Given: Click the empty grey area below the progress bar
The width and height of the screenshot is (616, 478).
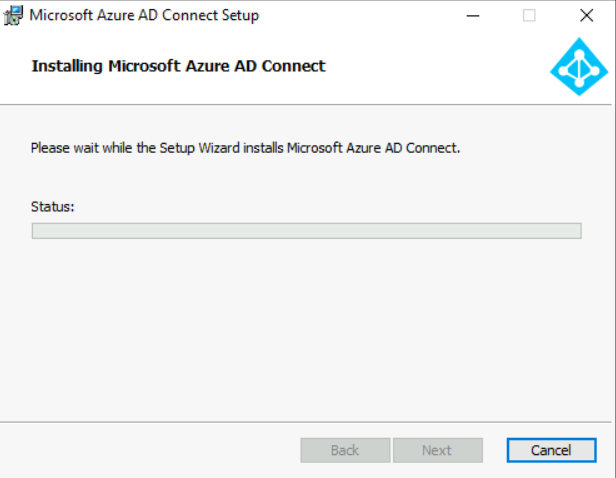Looking at the screenshot, I should [x=306, y=320].
